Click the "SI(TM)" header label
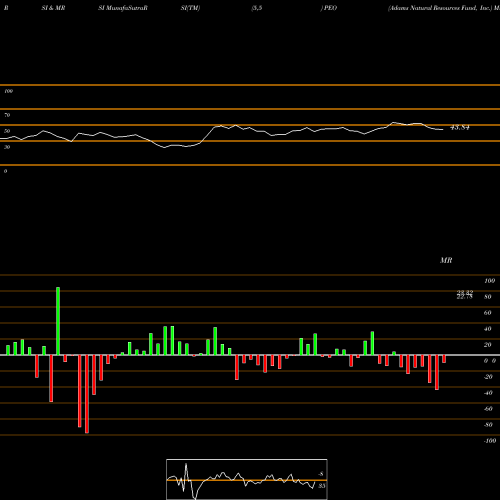 (x=190, y=8)
